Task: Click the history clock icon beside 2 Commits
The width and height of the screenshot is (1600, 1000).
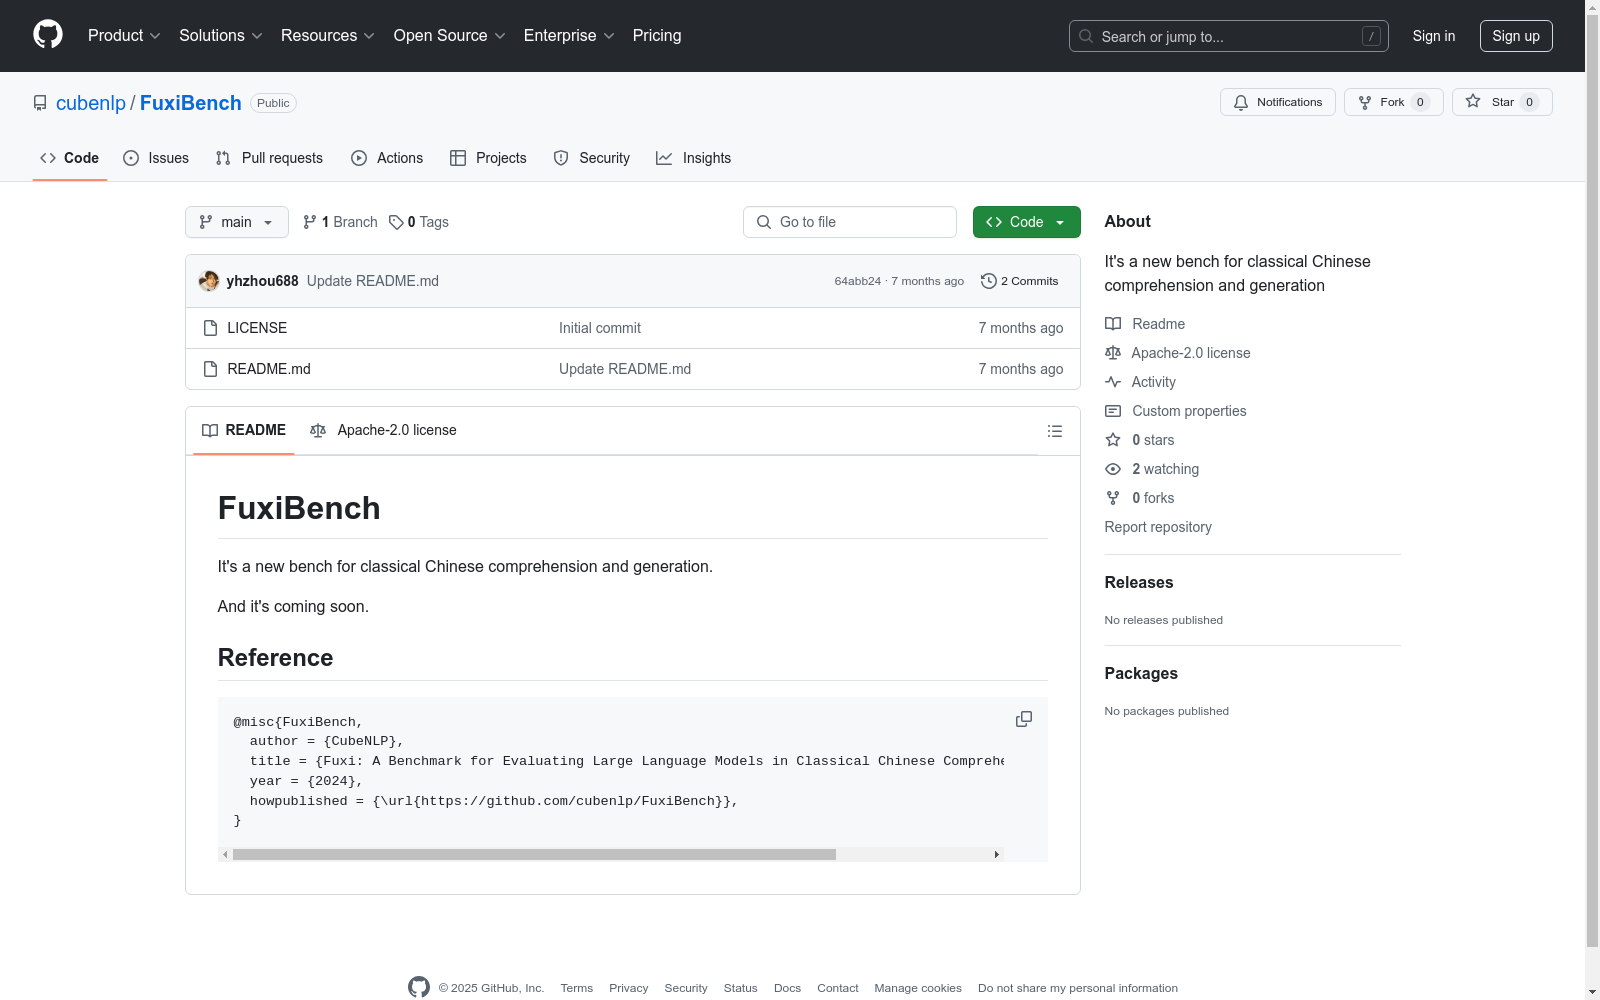Action: pyautogui.click(x=989, y=281)
